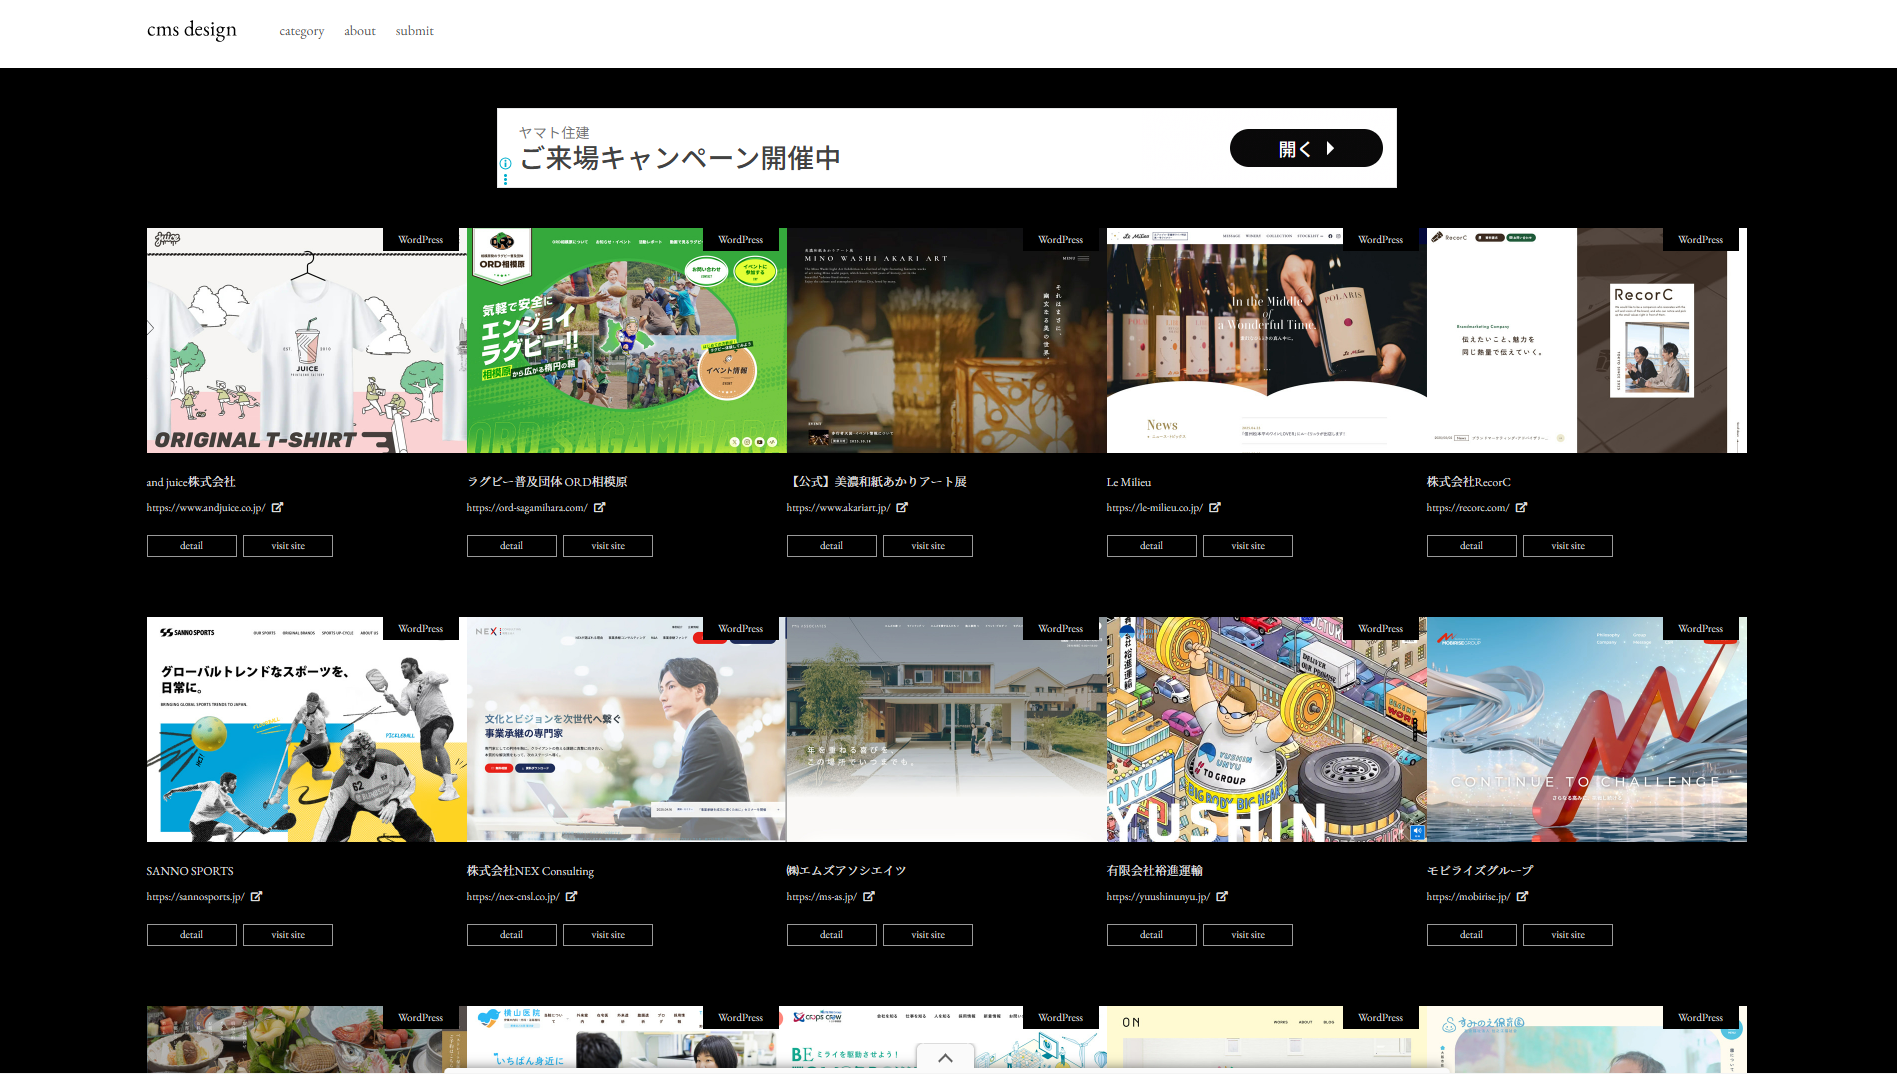The width and height of the screenshot is (1897, 1074).
Task: Visit site for 株式会社NEX Consulting
Action: (608, 935)
